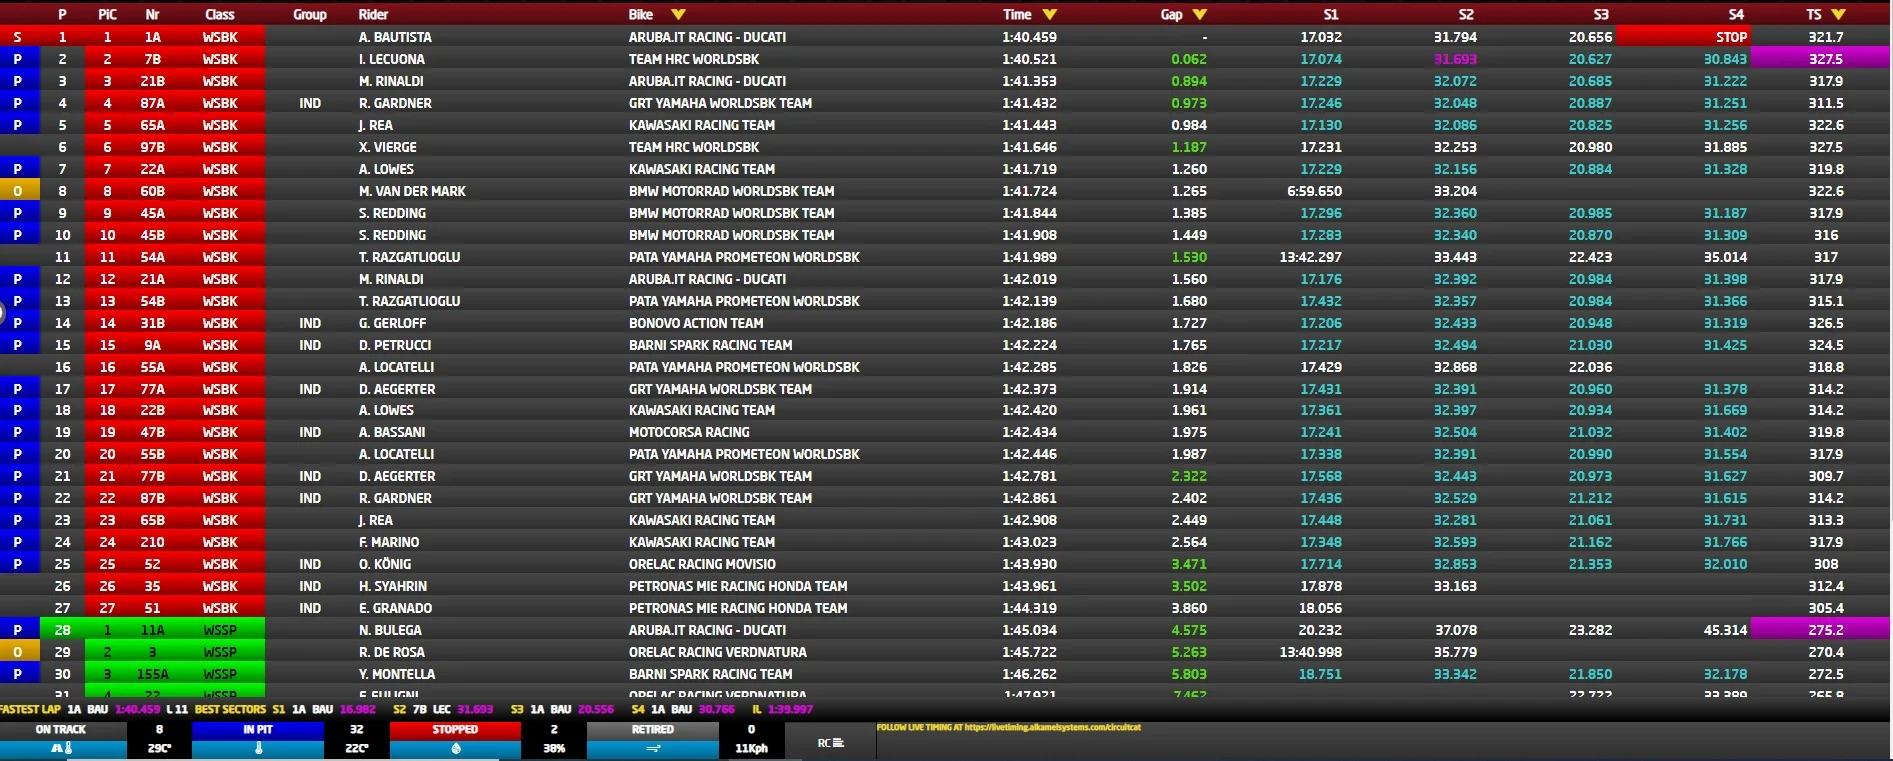Click the Rider column header

coord(373,14)
